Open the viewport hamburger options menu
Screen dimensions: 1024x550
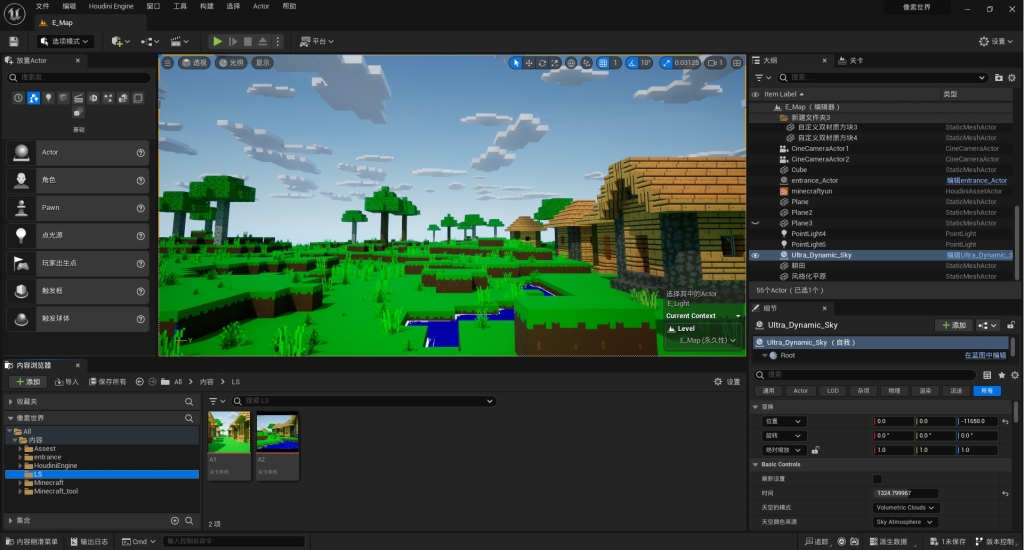[168, 63]
